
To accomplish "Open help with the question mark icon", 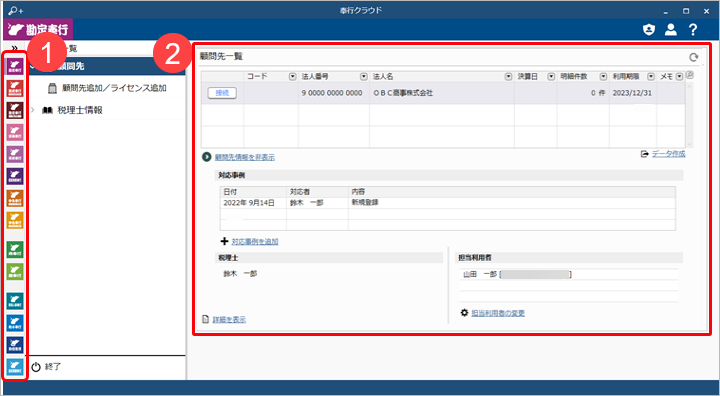I will [693, 30].
